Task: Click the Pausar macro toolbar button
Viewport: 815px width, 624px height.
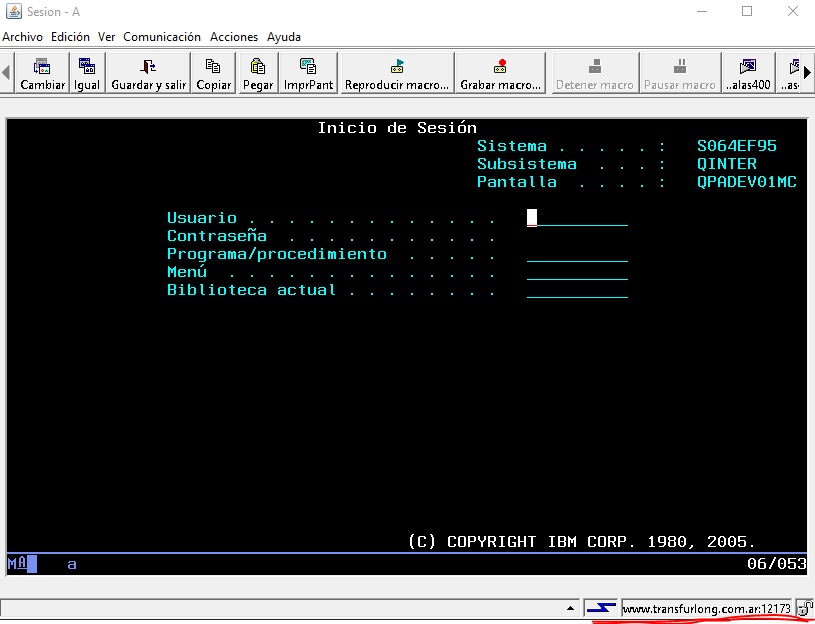Action: click(680, 73)
